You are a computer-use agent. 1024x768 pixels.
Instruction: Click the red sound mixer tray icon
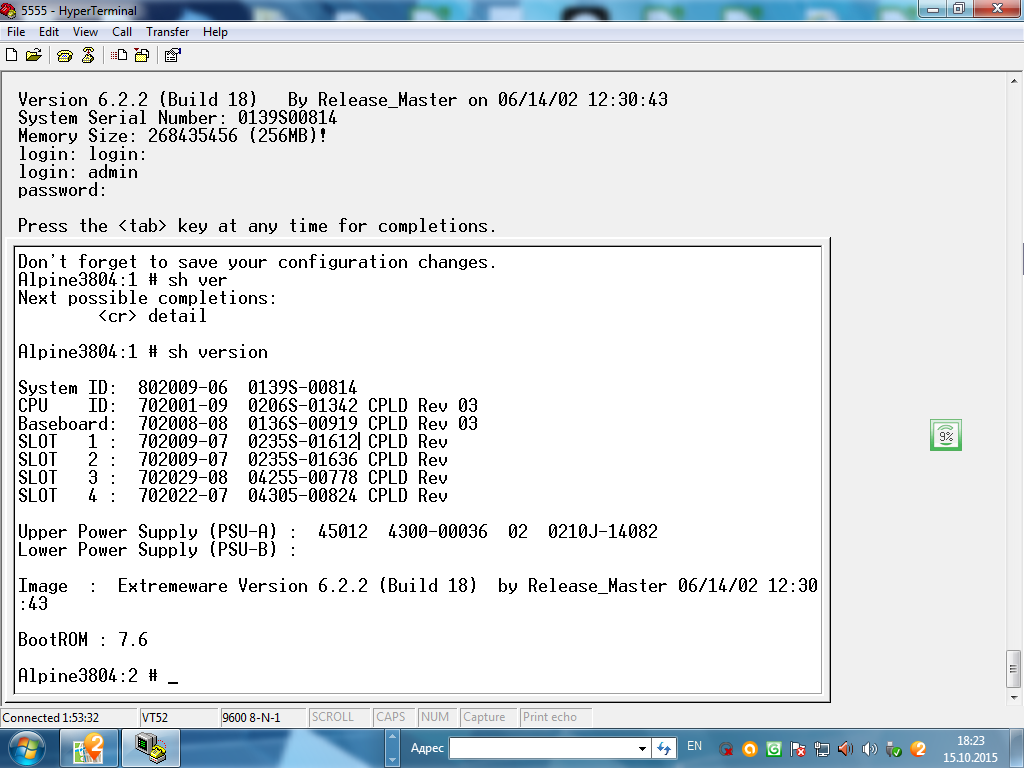click(x=846, y=749)
